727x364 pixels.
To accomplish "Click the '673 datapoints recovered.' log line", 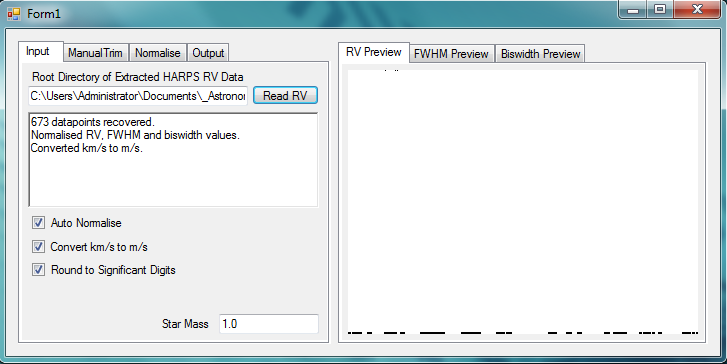I will 93,122.
